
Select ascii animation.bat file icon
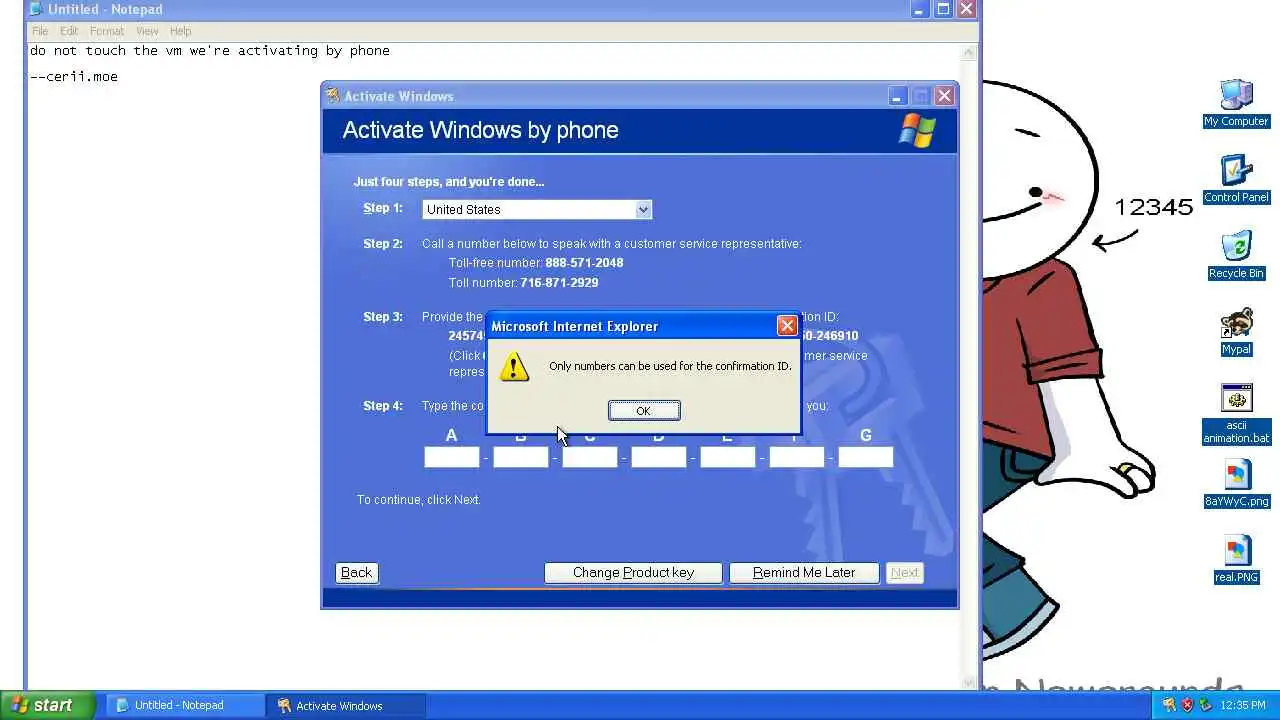(x=1236, y=414)
